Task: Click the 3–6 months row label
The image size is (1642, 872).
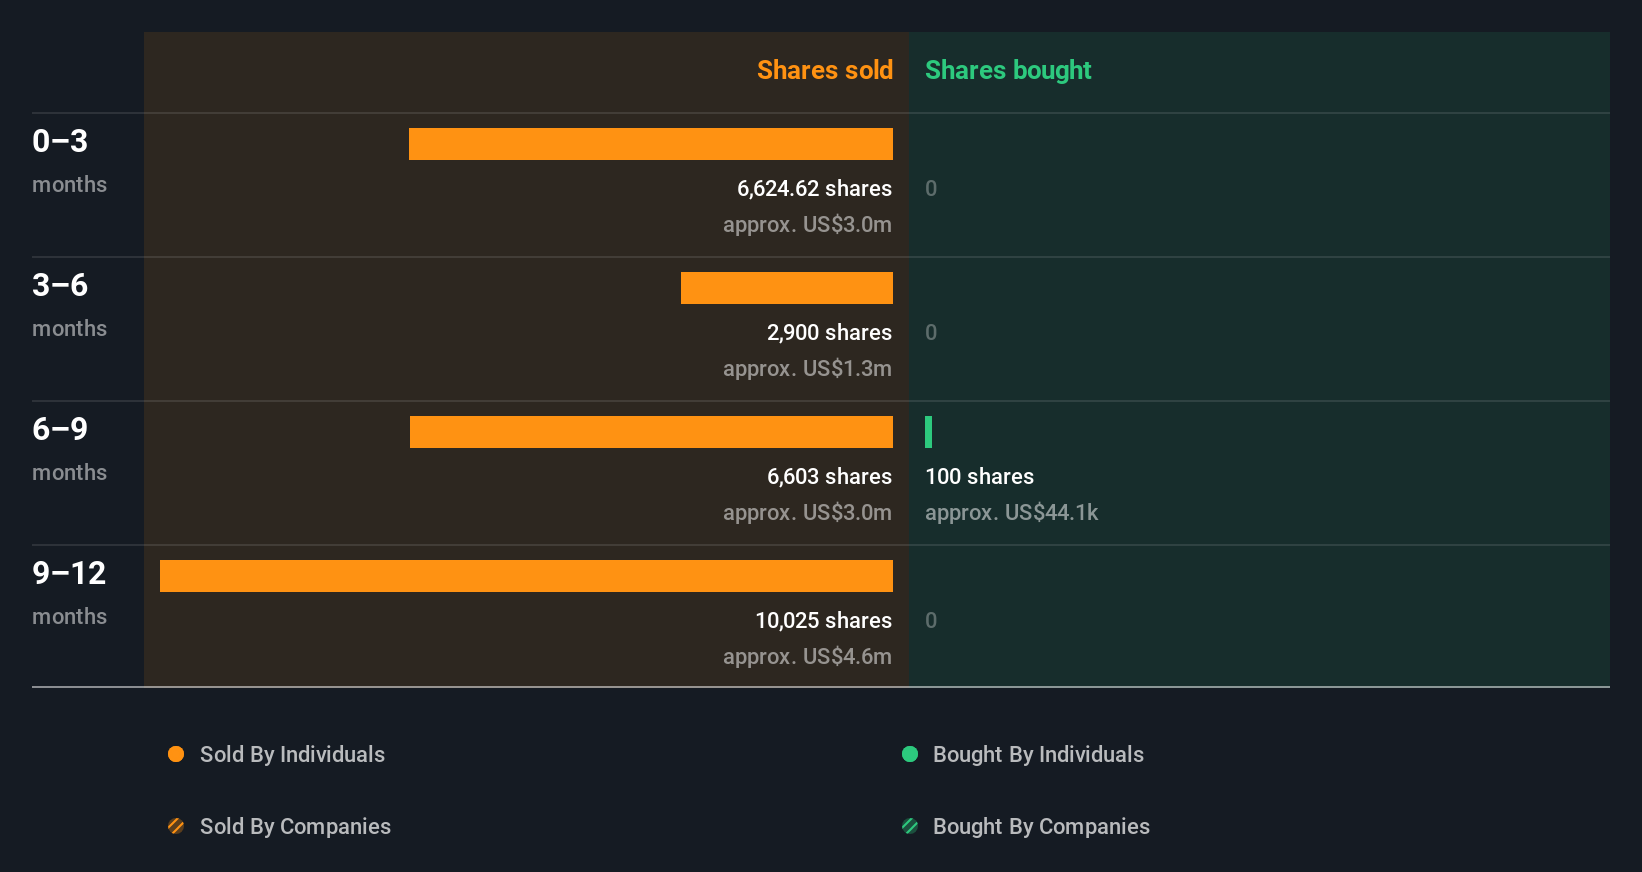Action: click(69, 305)
